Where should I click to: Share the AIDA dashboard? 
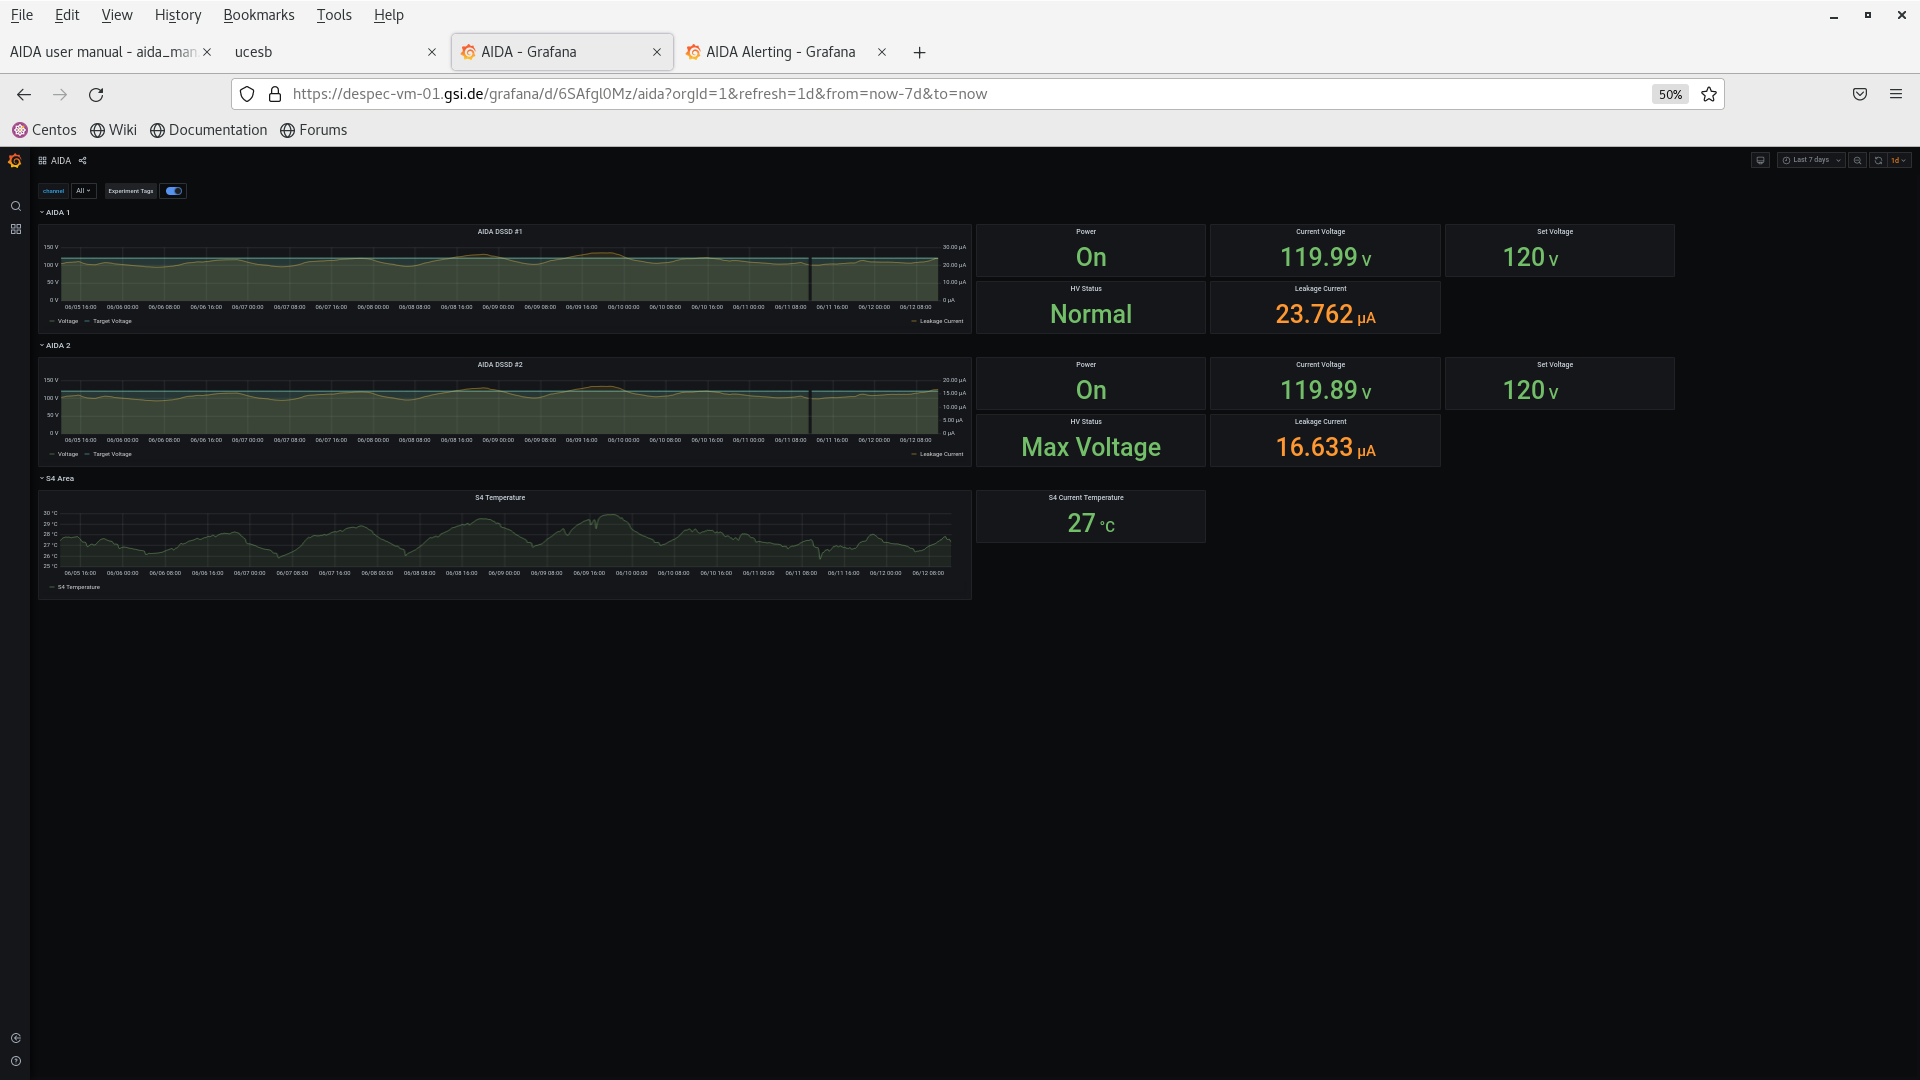click(x=82, y=160)
